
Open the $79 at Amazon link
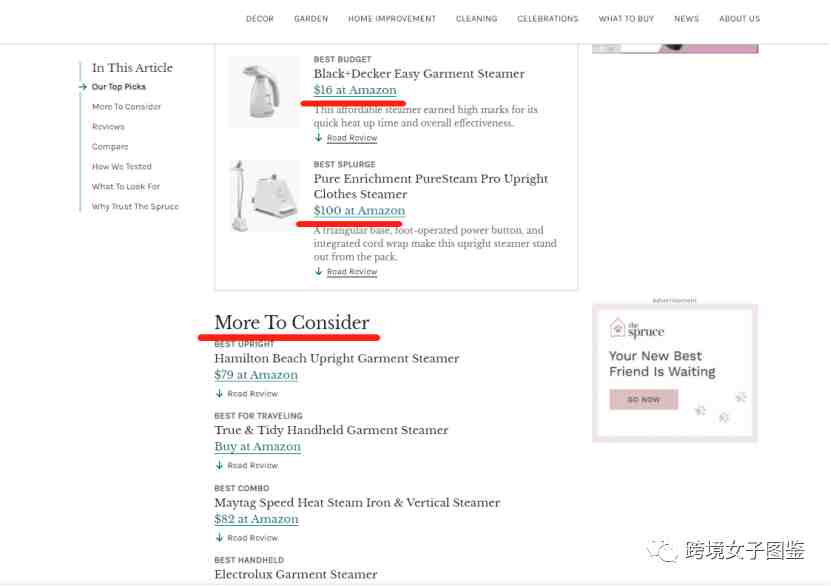pos(256,375)
